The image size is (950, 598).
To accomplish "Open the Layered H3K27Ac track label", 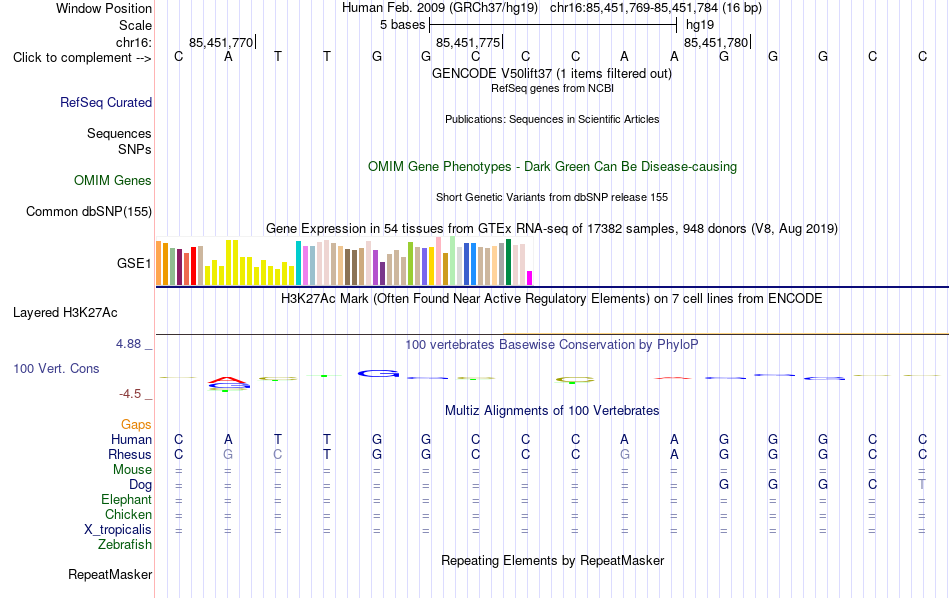I will pyautogui.click(x=65, y=313).
